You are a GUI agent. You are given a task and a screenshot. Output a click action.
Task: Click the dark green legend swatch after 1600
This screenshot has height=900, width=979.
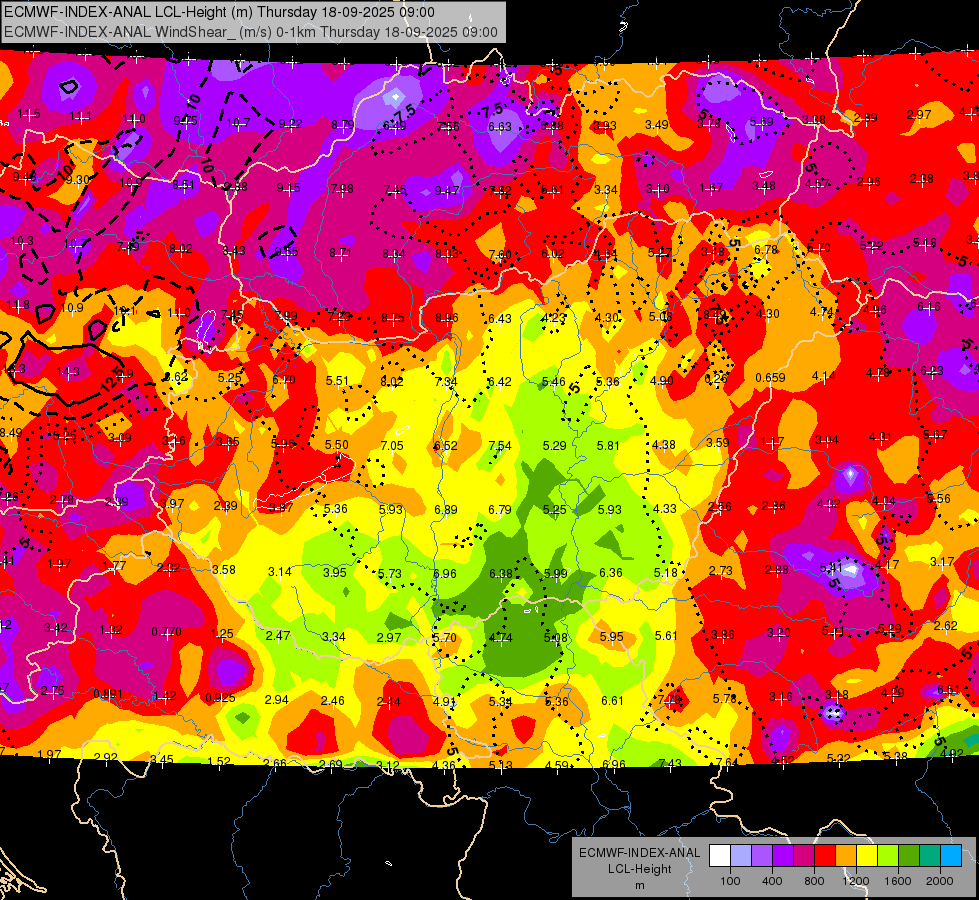[x=909, y=856]
